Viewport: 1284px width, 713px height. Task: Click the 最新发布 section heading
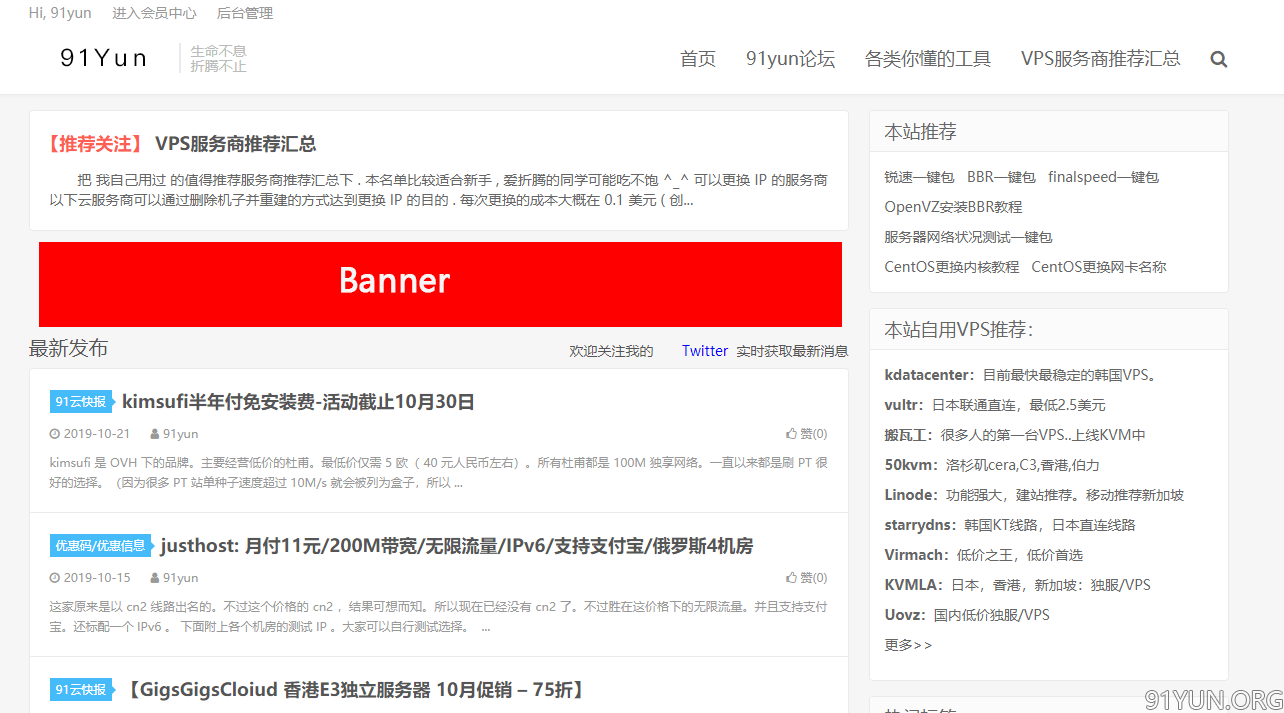pos(69,348)
